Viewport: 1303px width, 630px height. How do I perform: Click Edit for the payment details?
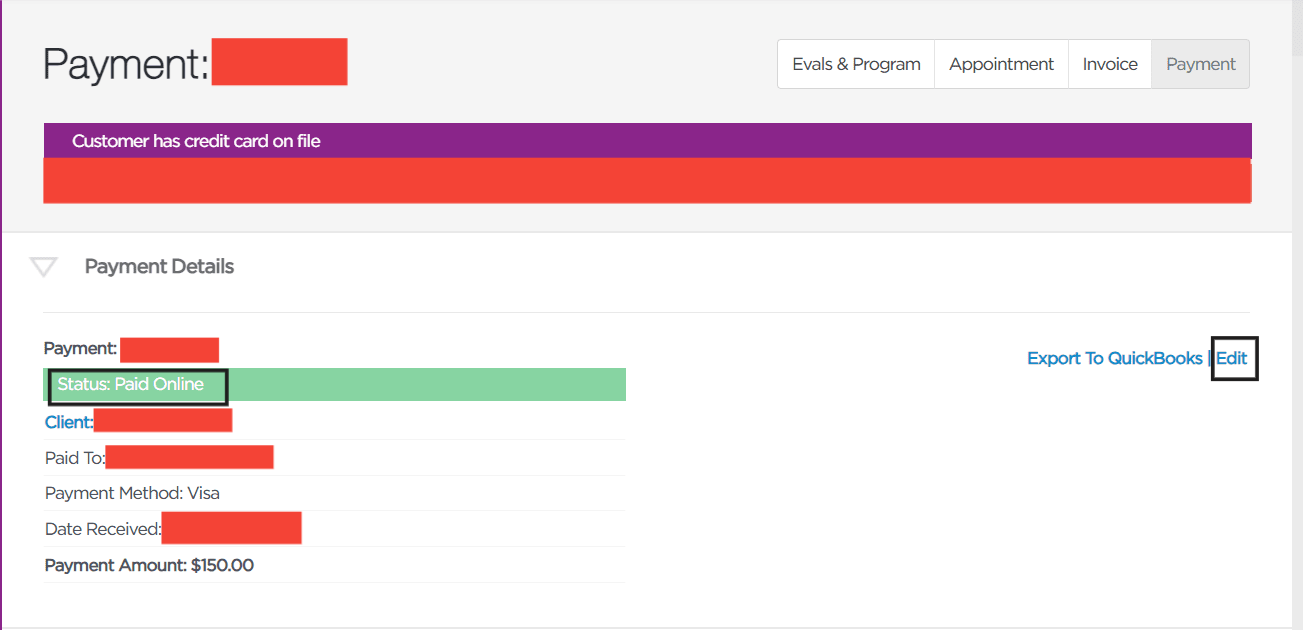1232,358
